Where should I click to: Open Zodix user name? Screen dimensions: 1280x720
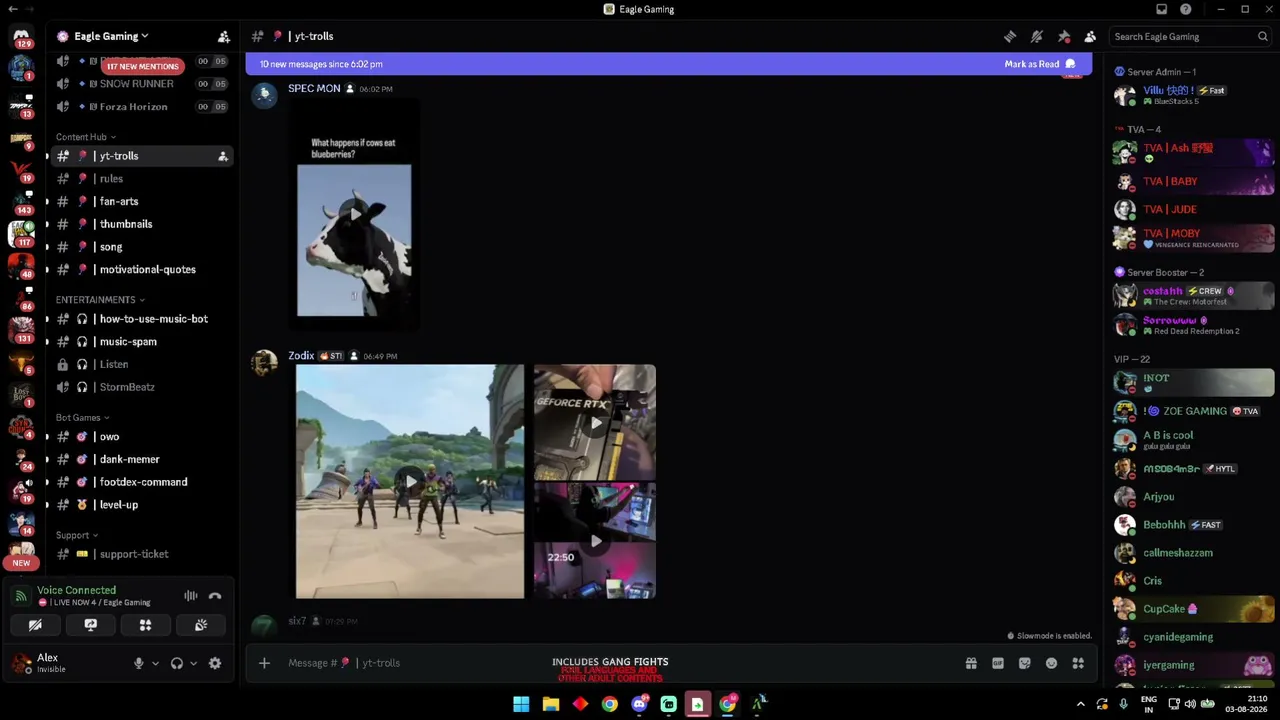[x=301, y=356]
